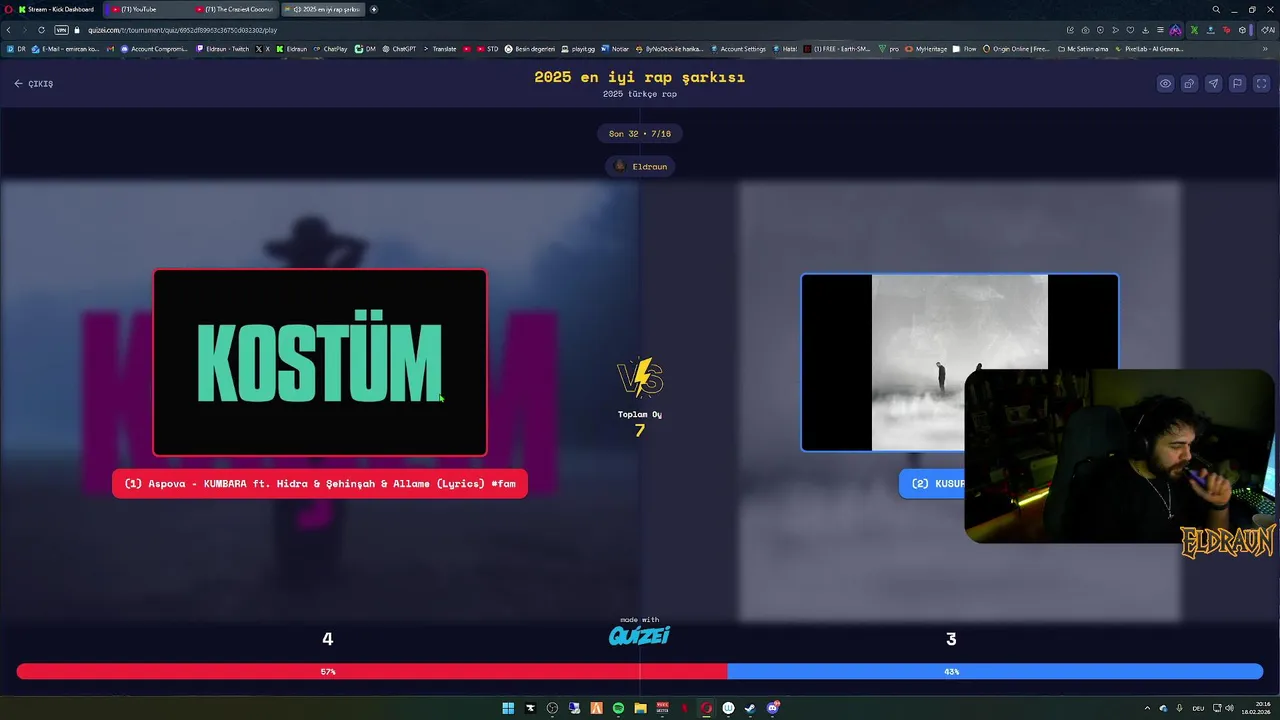Open the Account Settings bookmark
This screenshot has height=720, width=1280.
point(738,49)
